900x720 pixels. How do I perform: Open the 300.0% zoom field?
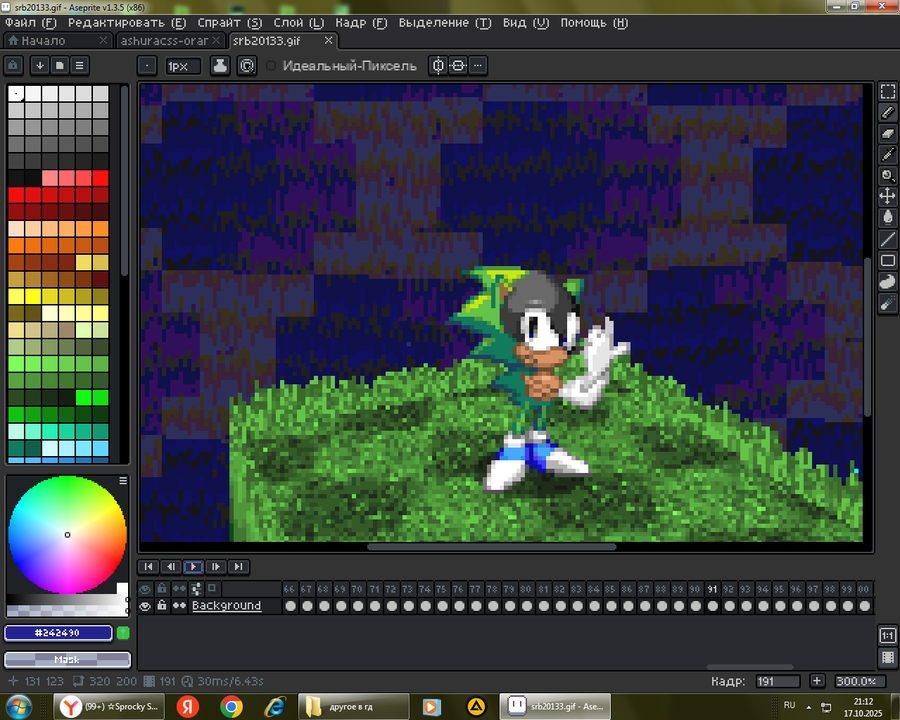859,682
